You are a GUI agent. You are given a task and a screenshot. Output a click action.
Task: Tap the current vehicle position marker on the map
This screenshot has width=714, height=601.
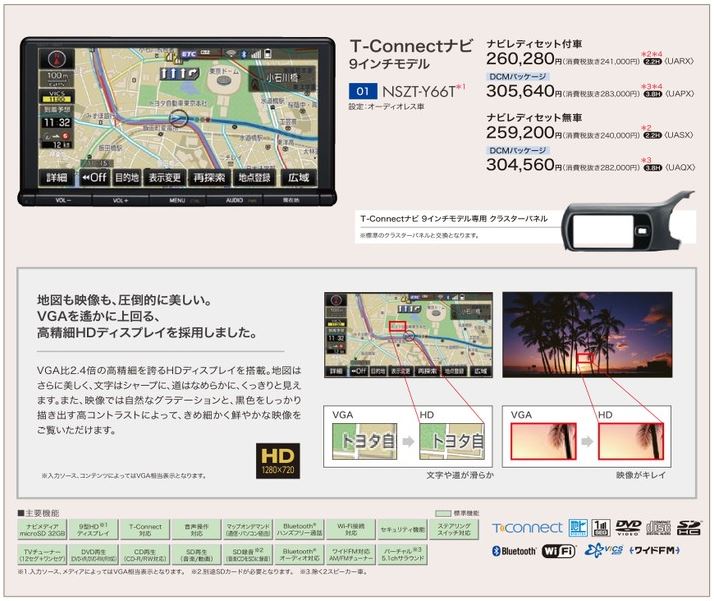pyautogui.click(x=178, y=119)
